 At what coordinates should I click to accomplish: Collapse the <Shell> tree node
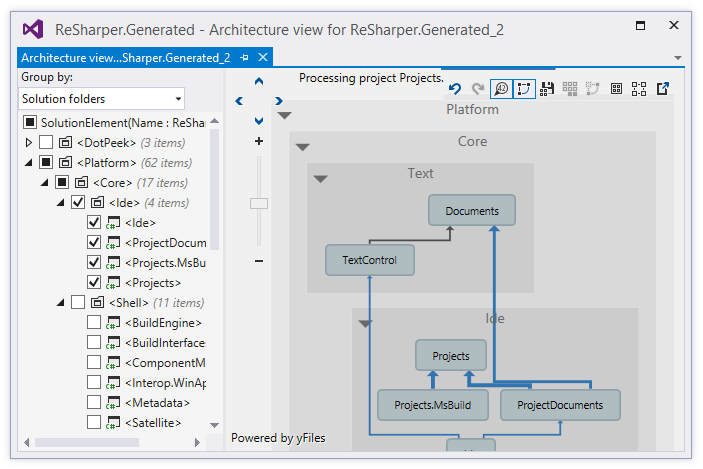tap(61, 303)
